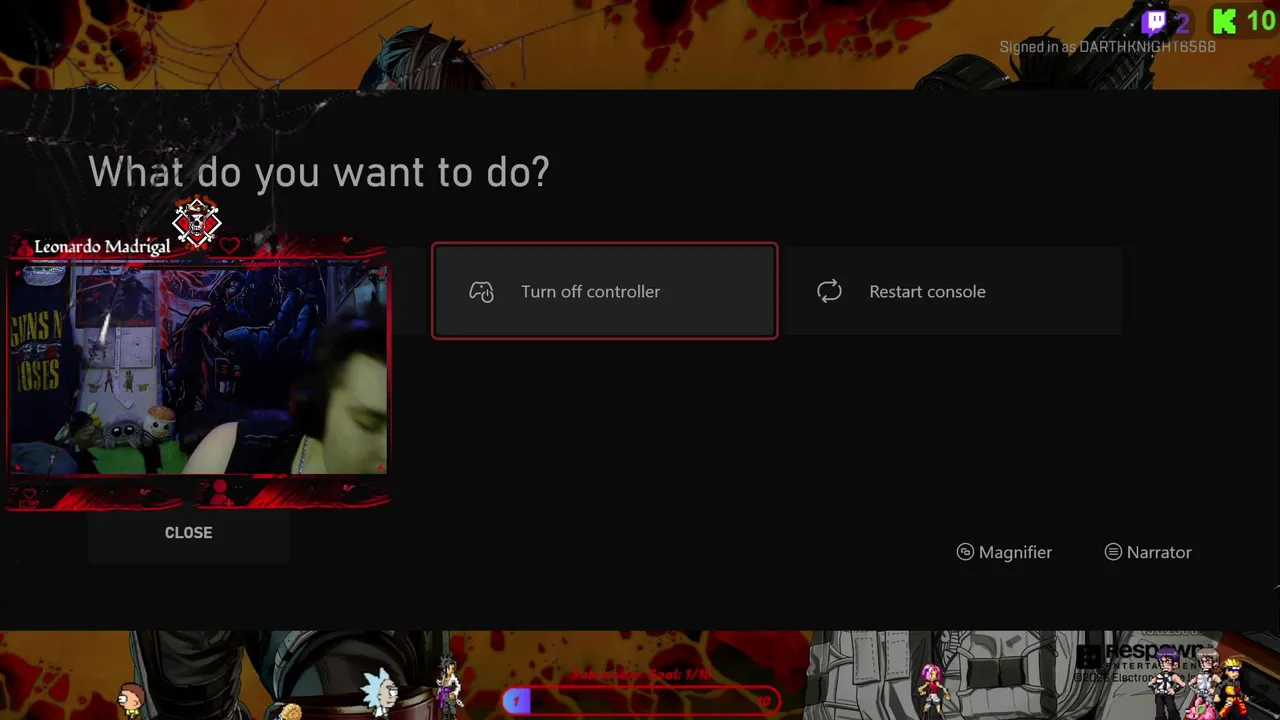Viewport: 1280px width, 720px height.
Task: Click the restart arrows icon
Action: click(829, 291)
